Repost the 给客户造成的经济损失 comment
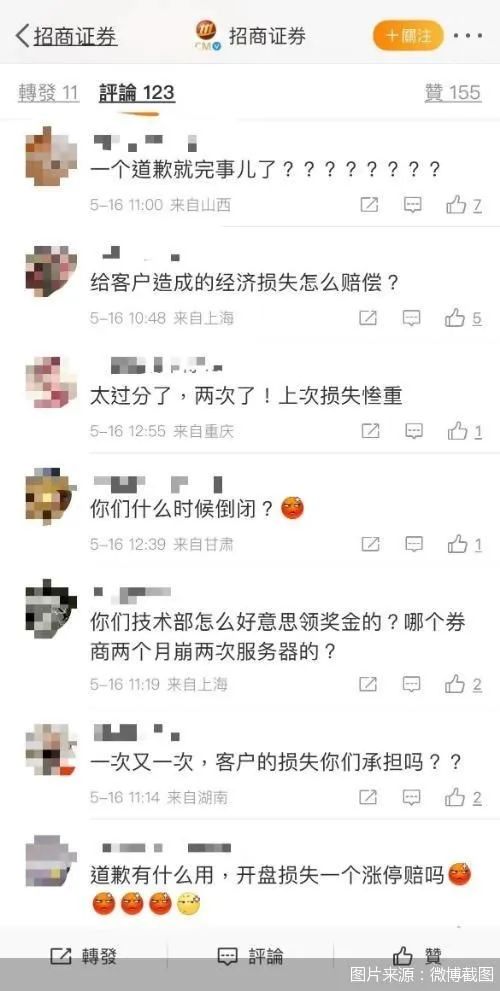The image size is (500, 991). tap(368, 318)
